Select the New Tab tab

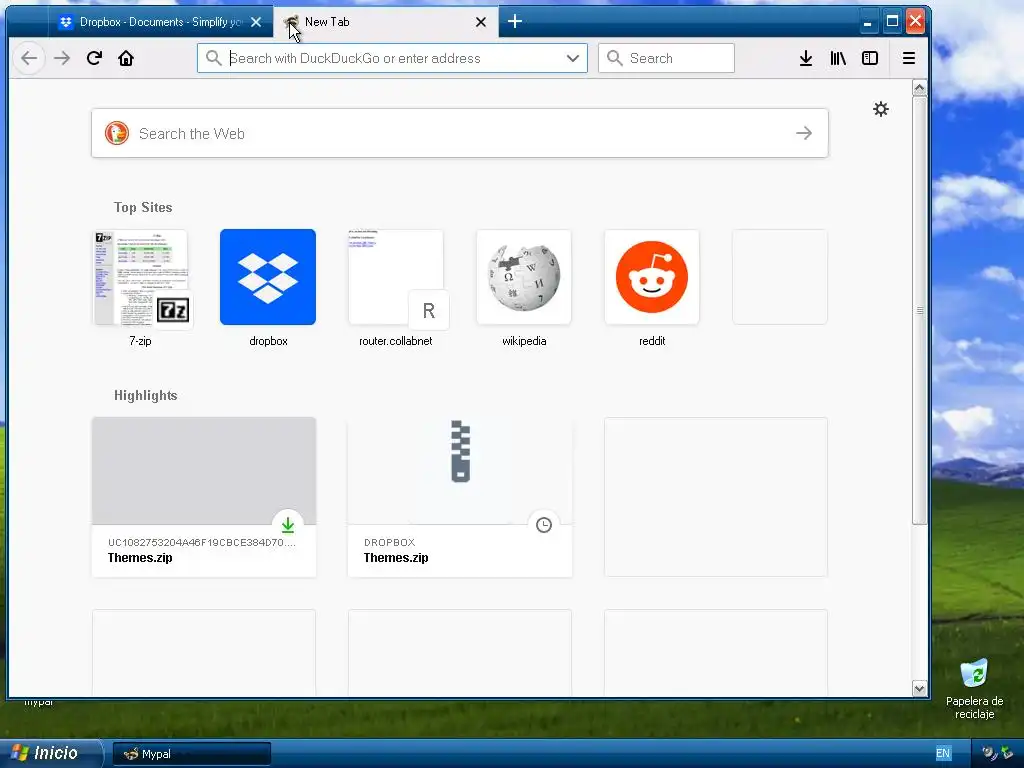tap(386, 22)
